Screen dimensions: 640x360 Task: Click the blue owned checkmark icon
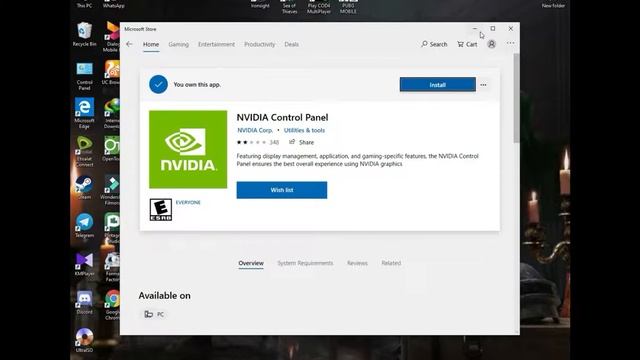coord(158,84)
